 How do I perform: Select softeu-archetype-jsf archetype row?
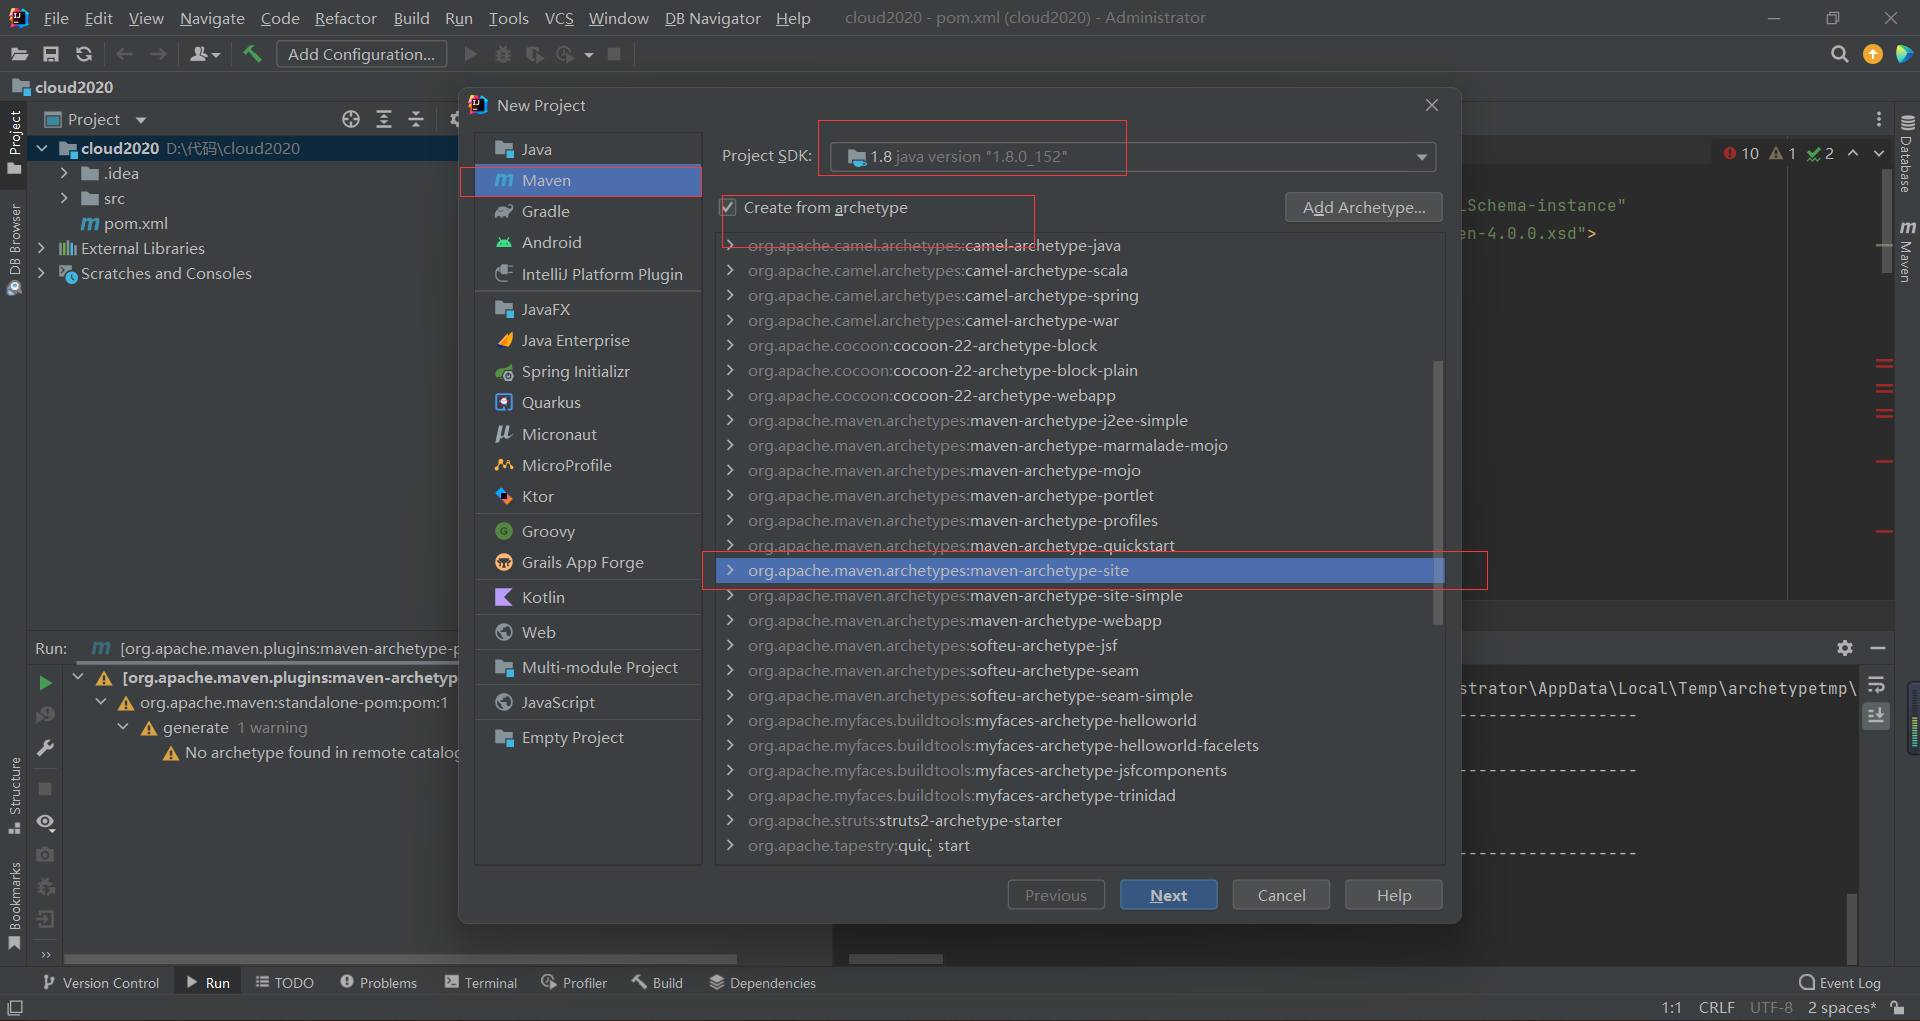pos(1080,646)
